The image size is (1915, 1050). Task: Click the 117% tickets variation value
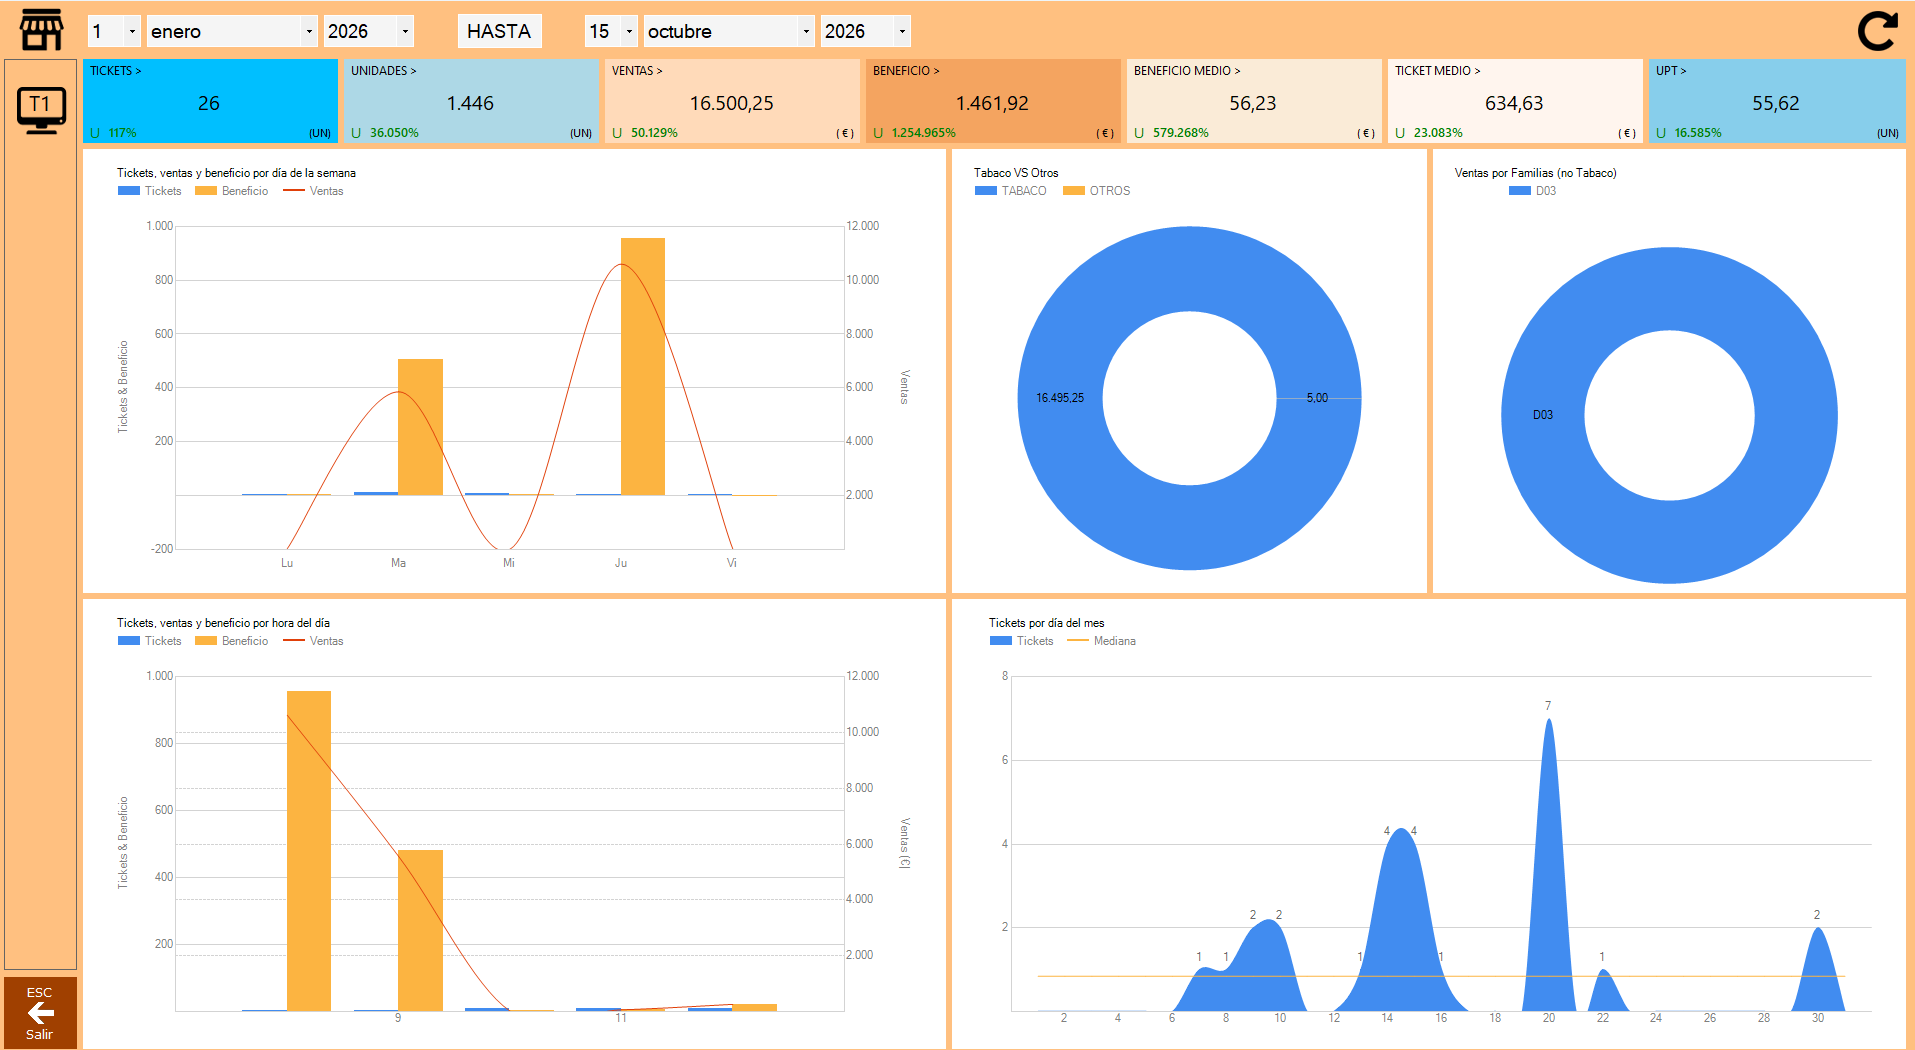[x=123, y=133]
